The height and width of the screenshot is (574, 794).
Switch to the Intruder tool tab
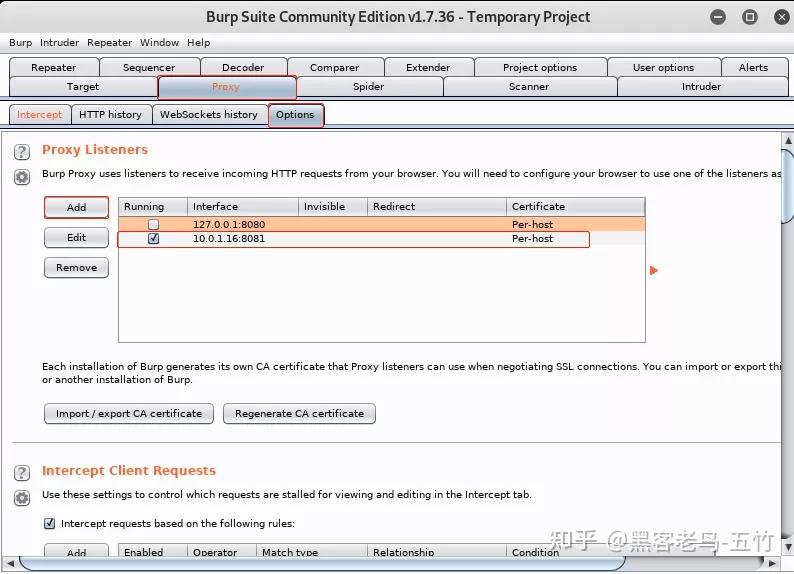pyautogui.click(x=702, y=87)
